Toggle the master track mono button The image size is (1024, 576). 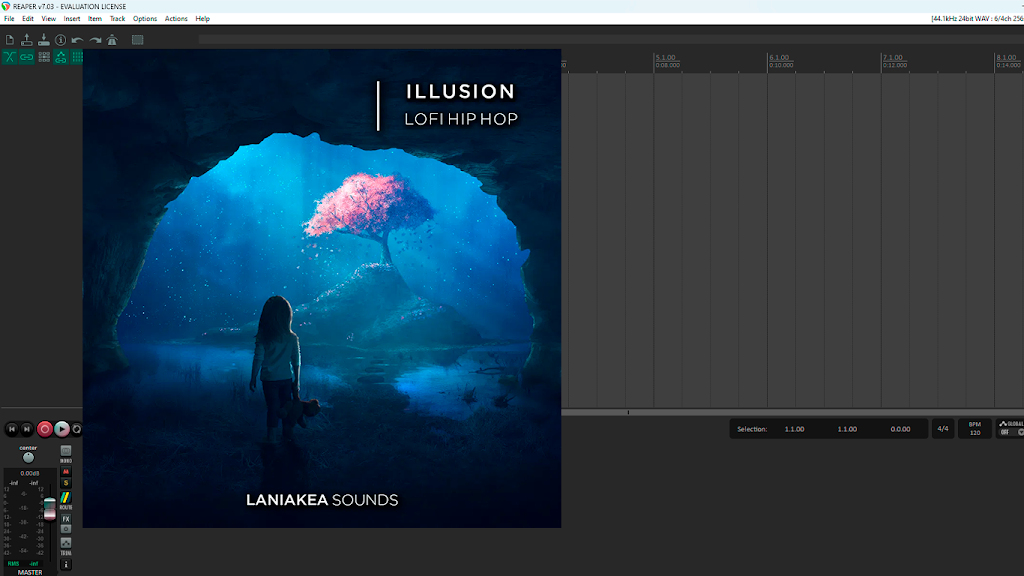[66, 451]
